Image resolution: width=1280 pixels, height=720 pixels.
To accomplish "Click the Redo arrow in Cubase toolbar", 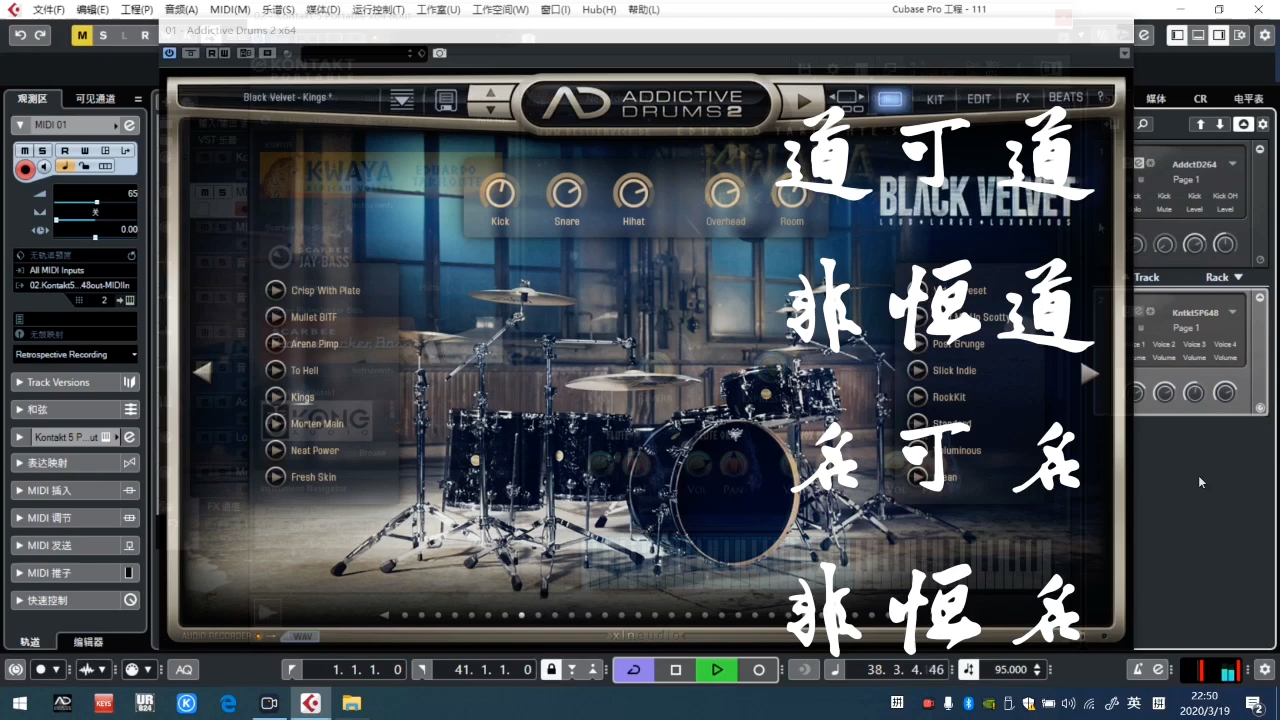I will [41, 35].
